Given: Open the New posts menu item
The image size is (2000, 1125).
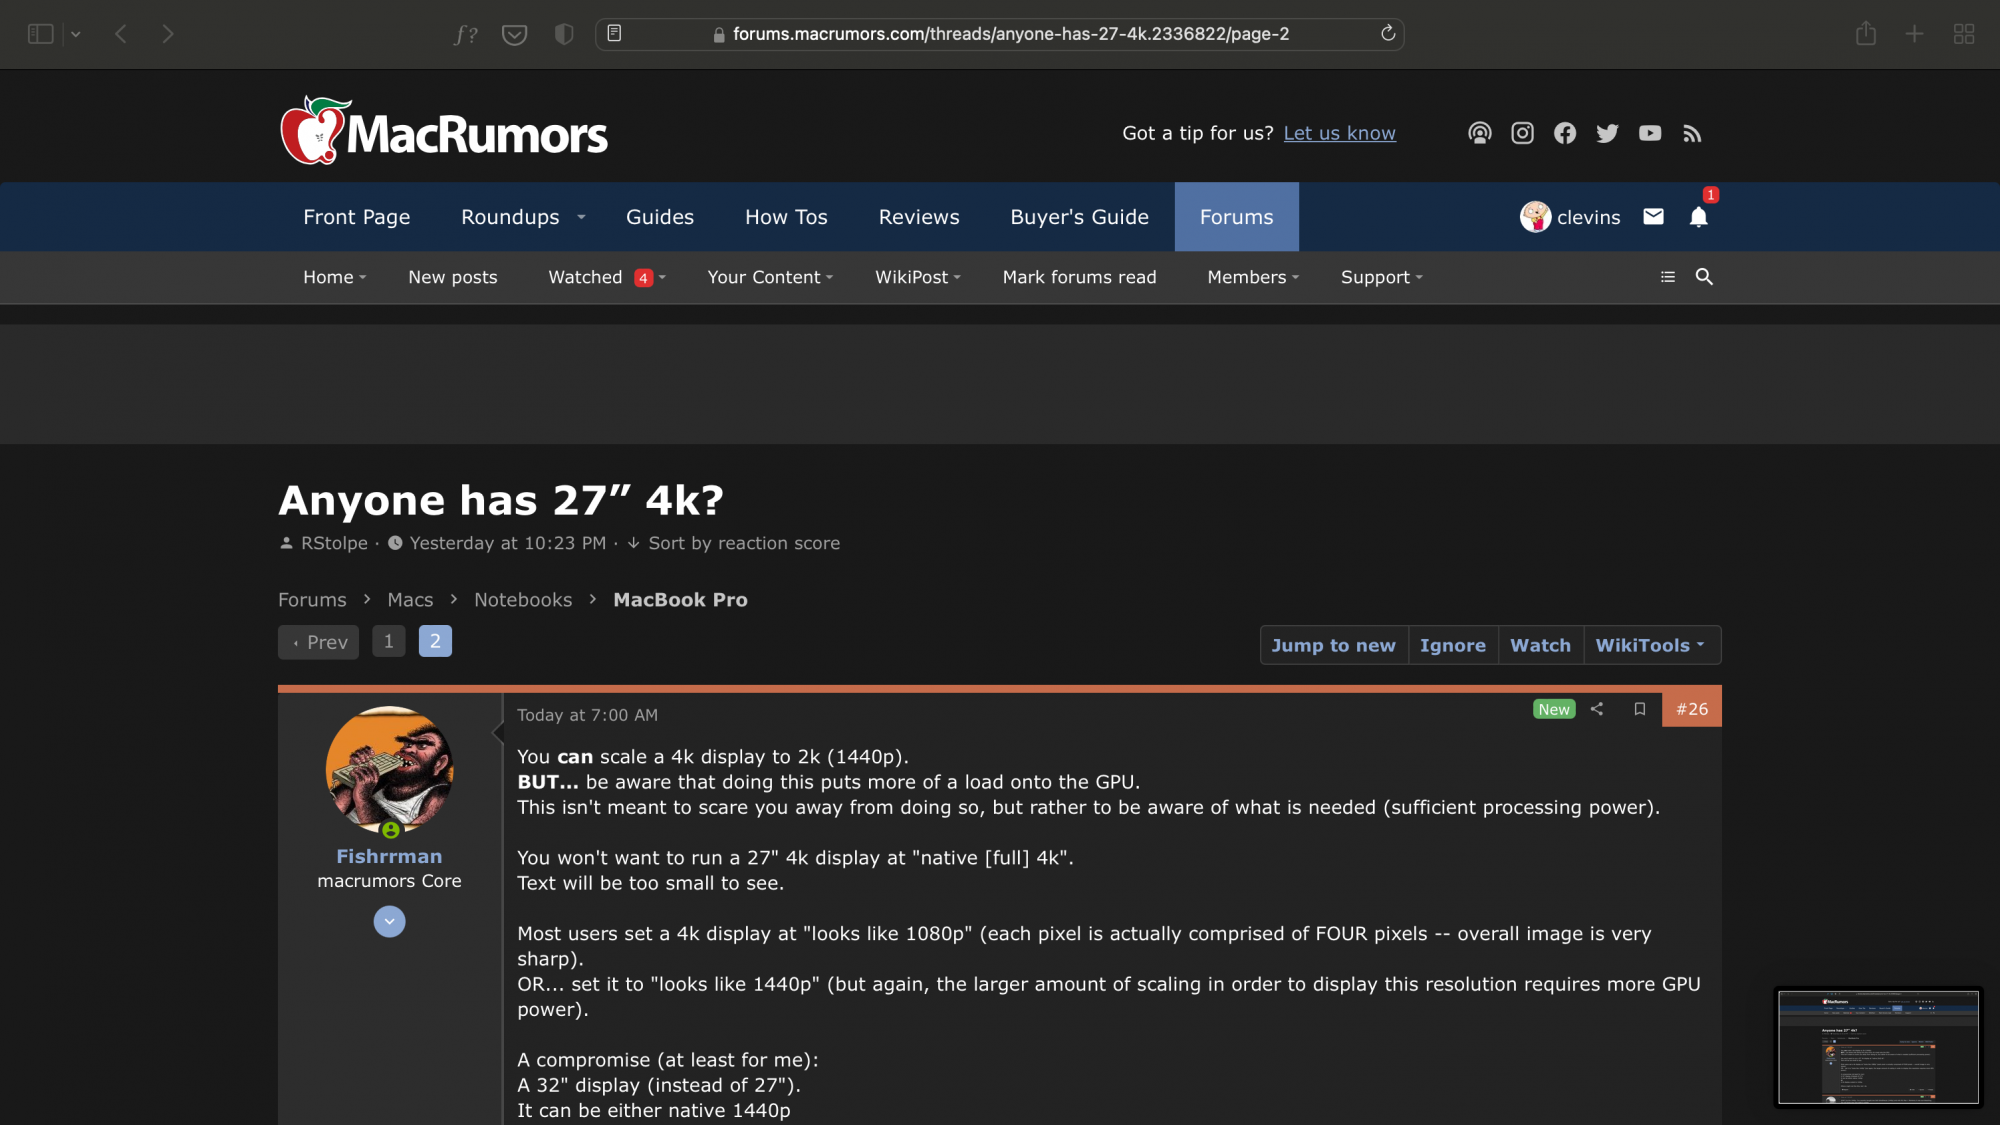Looking at the screenshot, I should (x=452, y=277).
